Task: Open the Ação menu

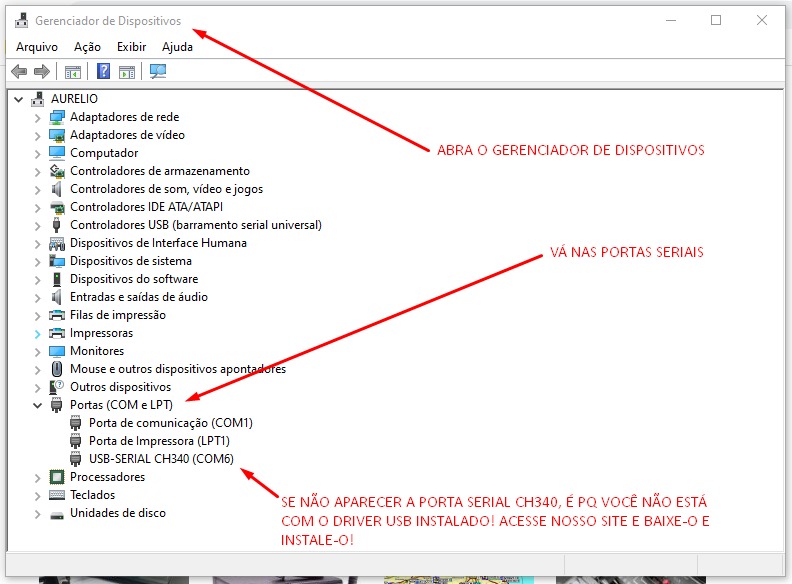Action: click(87, 47)
